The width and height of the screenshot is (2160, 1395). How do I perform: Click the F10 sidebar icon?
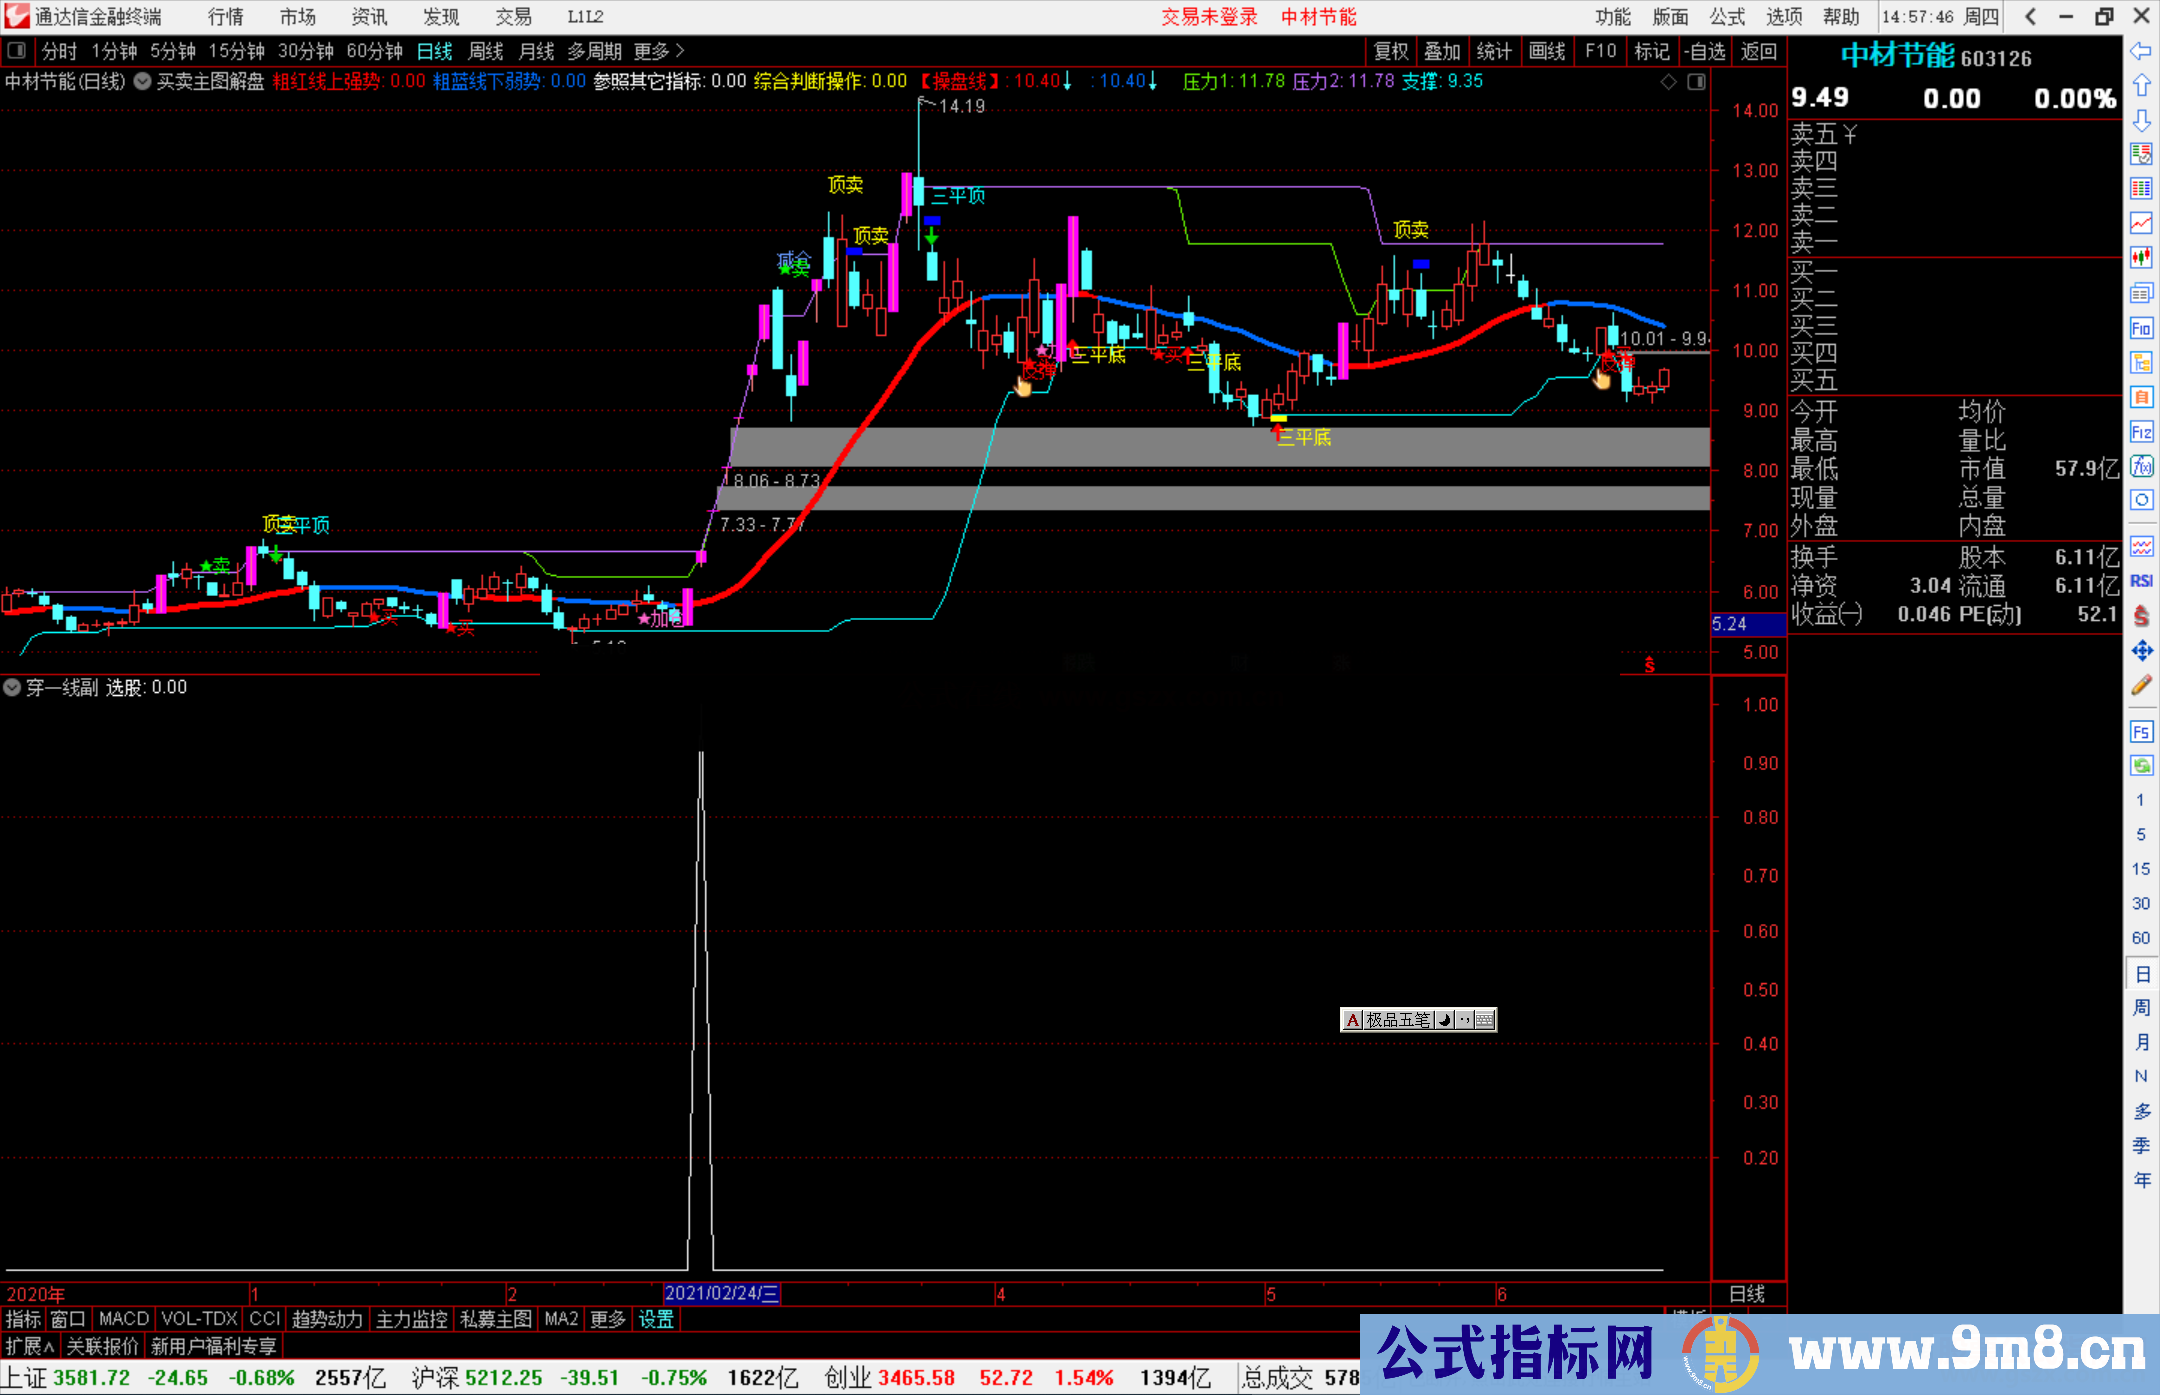click(x=2141, y=328)
